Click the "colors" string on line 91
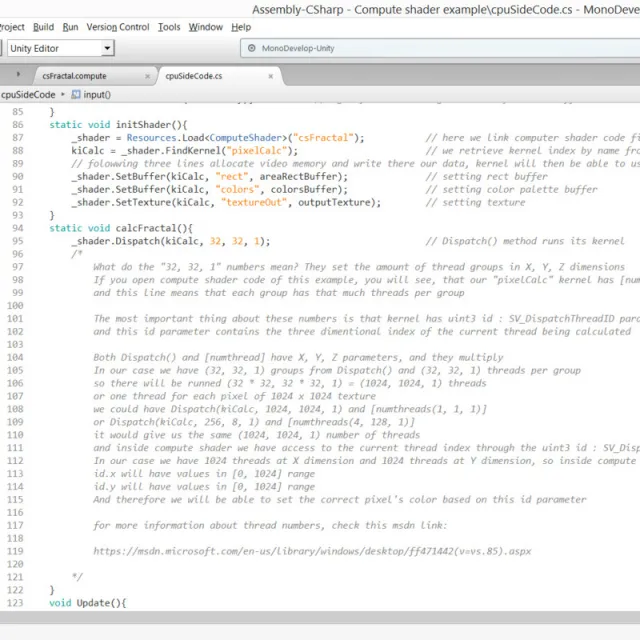Screen dimensions: 640x640 click(x=237, y=189)
